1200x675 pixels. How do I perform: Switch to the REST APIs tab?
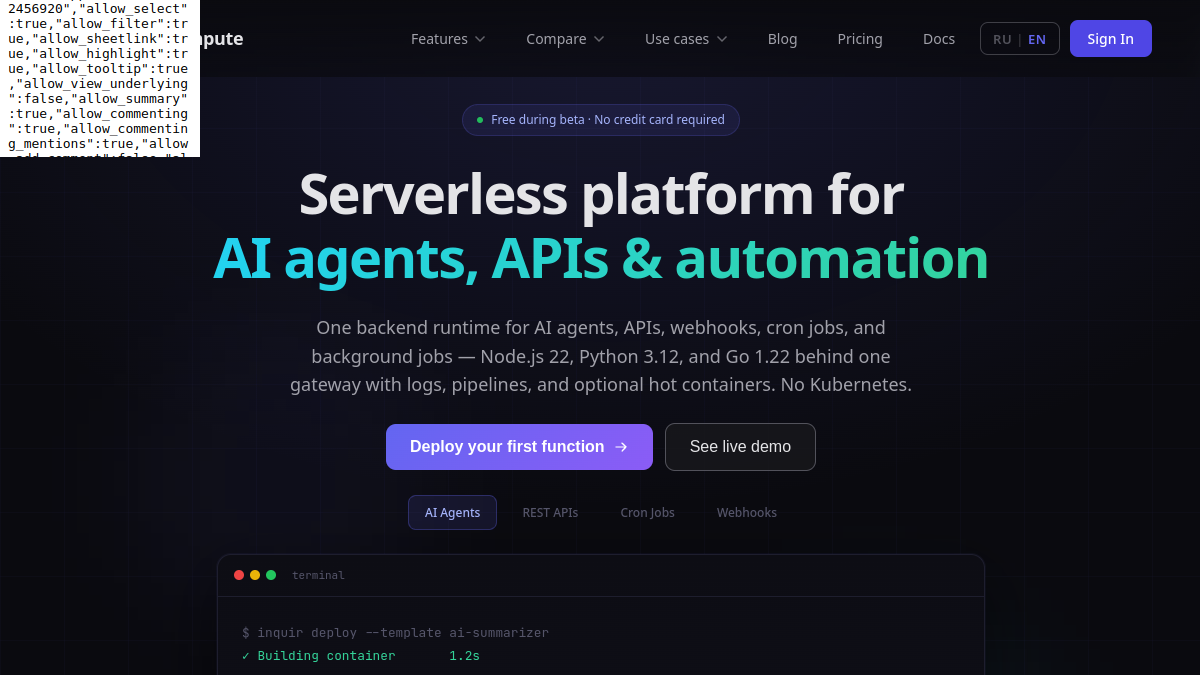click(x=550, y=512)
